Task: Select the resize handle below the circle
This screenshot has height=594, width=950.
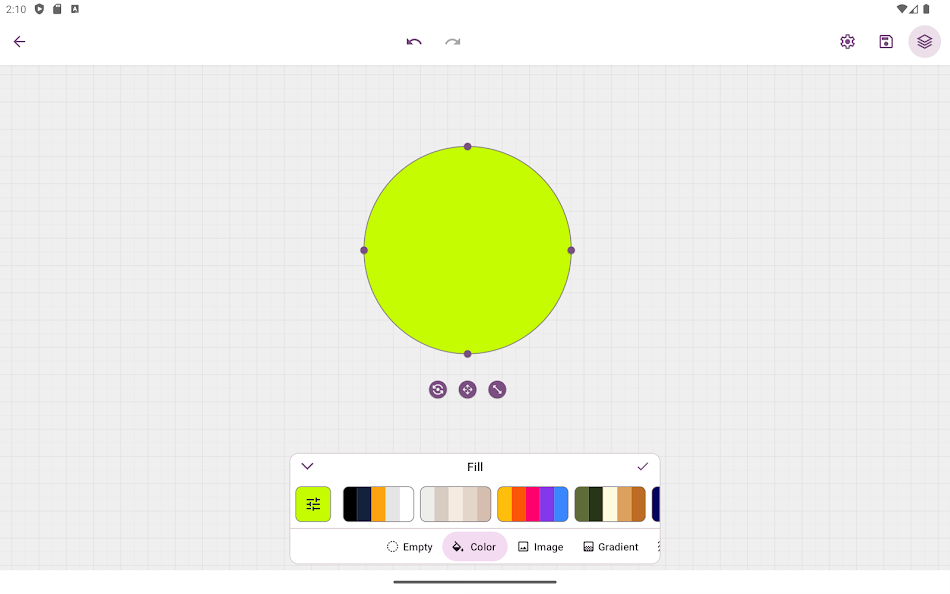Action: (x=497, y=389)
